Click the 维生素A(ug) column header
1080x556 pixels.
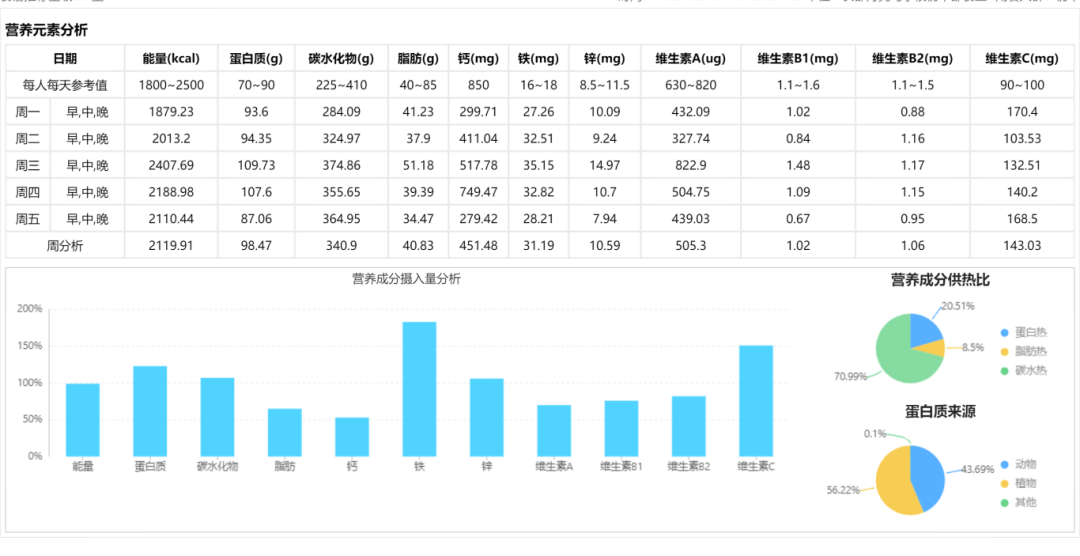tap(691, 59)
